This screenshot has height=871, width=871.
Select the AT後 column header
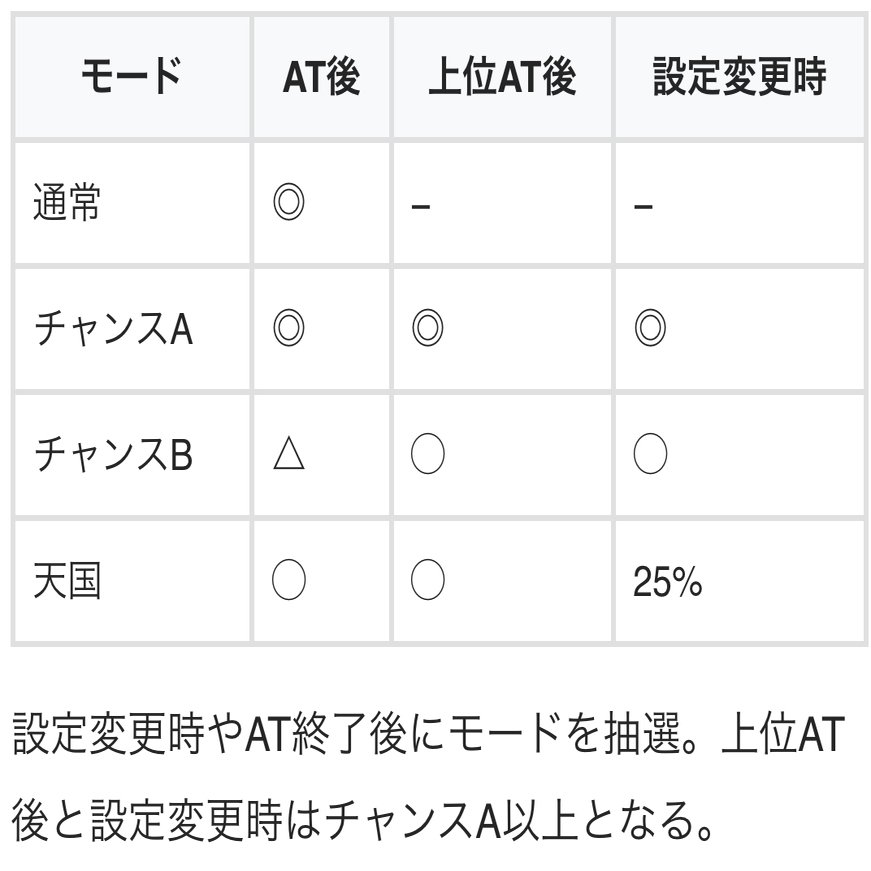(322, 77)
